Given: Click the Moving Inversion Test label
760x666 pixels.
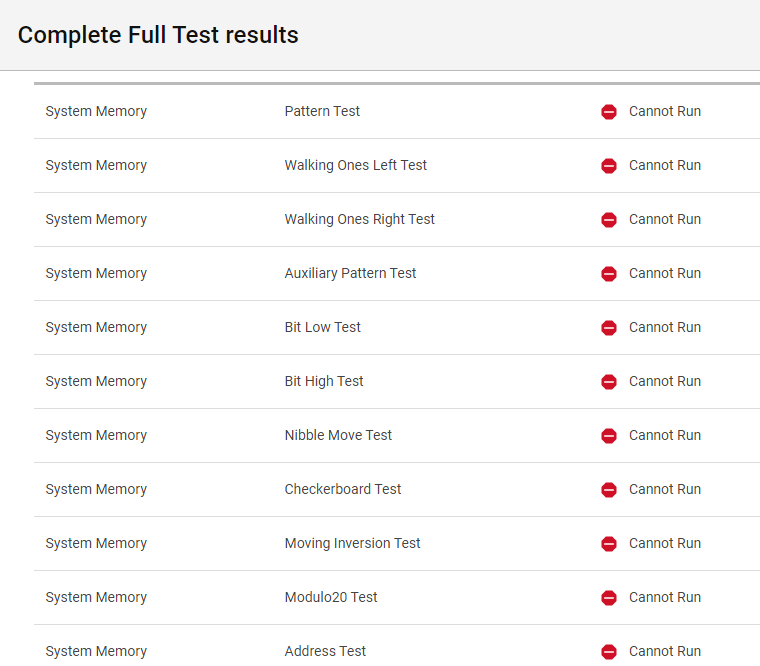Looking at the screenshot, I should click(x=352, y=543).
